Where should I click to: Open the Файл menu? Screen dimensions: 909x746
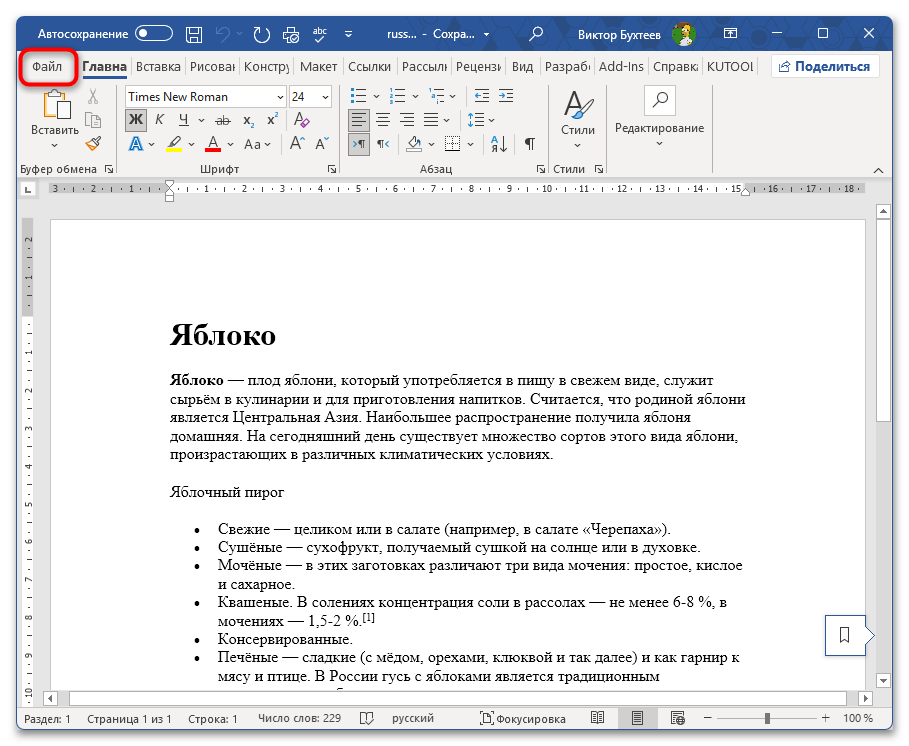point(46,67)
